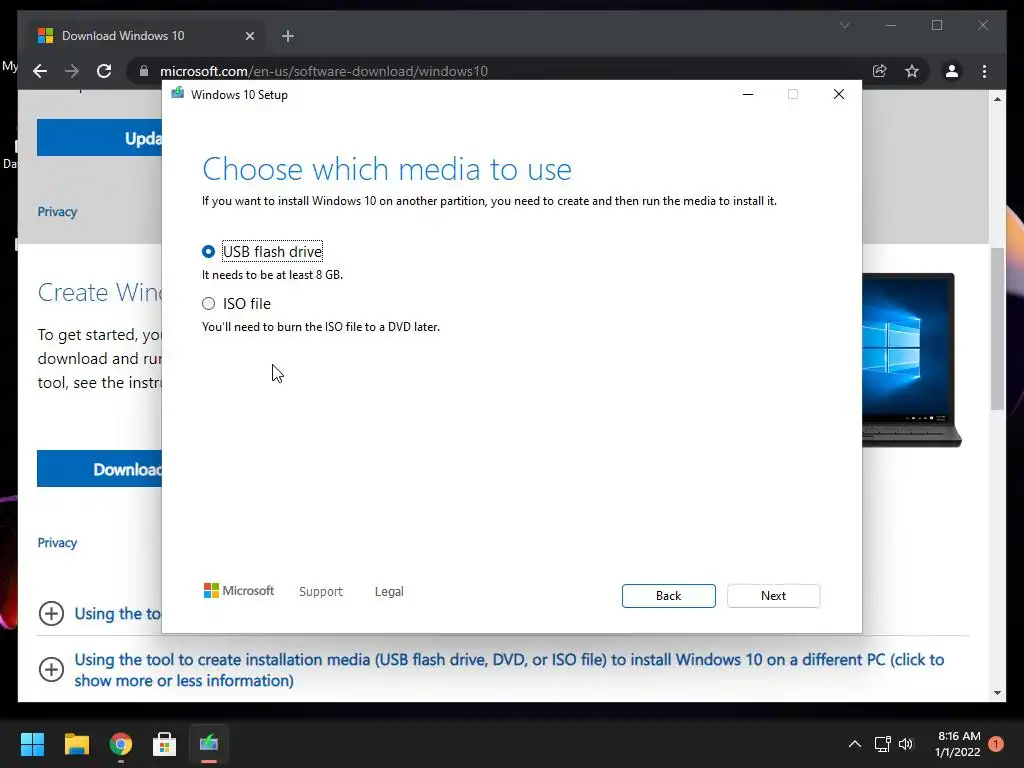Bookmark this page with the star icon
This screenshot has width=1024, height=768.
[912, 71]
